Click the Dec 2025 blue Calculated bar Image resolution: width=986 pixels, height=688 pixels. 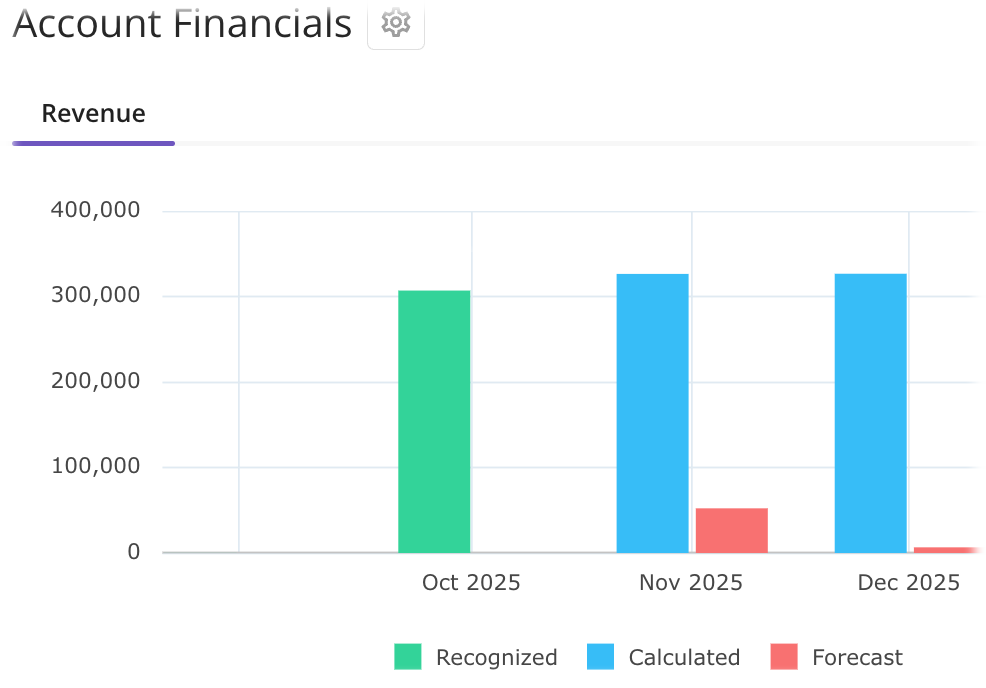869,410
